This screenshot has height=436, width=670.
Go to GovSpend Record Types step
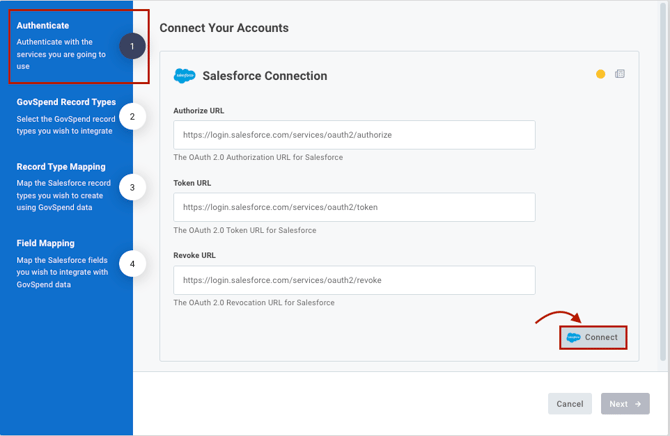pos(66,102)
